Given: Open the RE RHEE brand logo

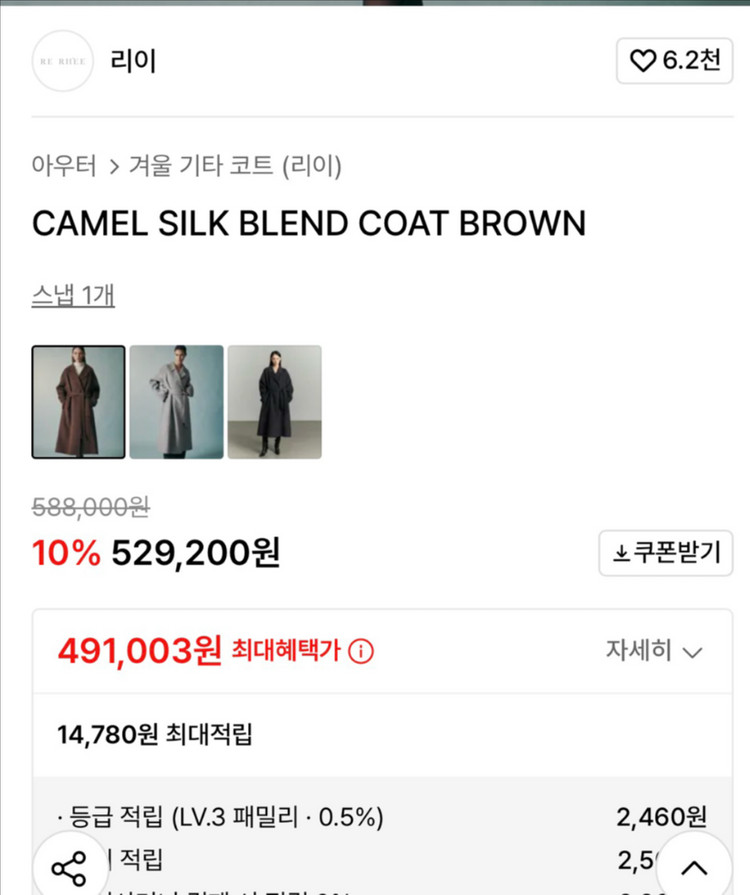Looking at the screenshot, I should tap(63, 61).
